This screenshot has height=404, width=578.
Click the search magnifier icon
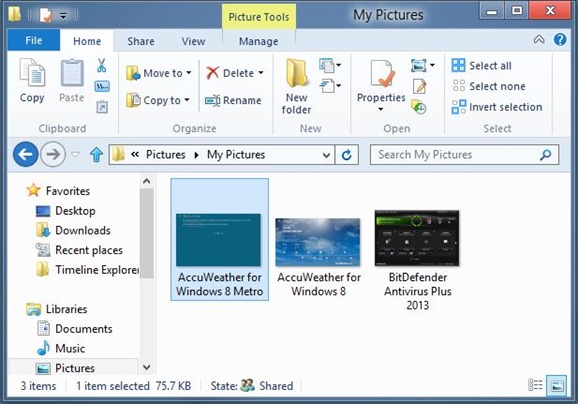(x=546, y=155)
